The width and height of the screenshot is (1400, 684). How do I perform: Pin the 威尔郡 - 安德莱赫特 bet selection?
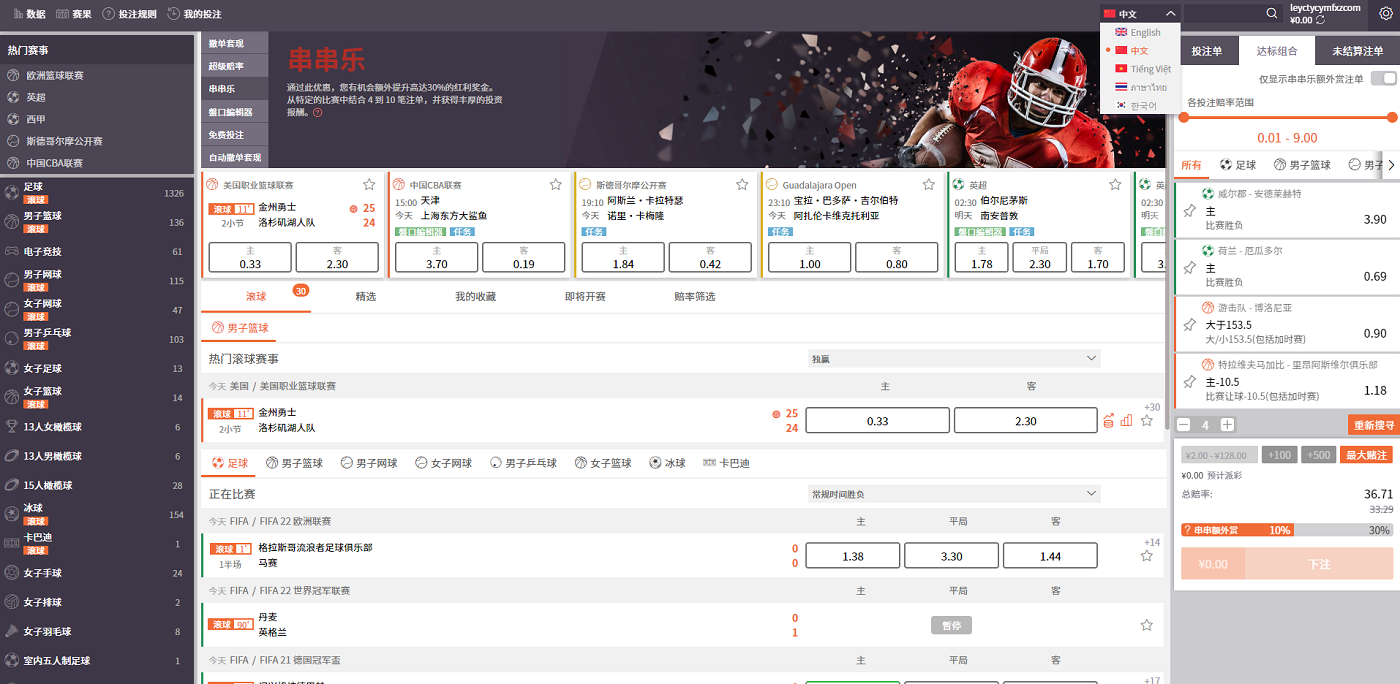click(1189, 211)
